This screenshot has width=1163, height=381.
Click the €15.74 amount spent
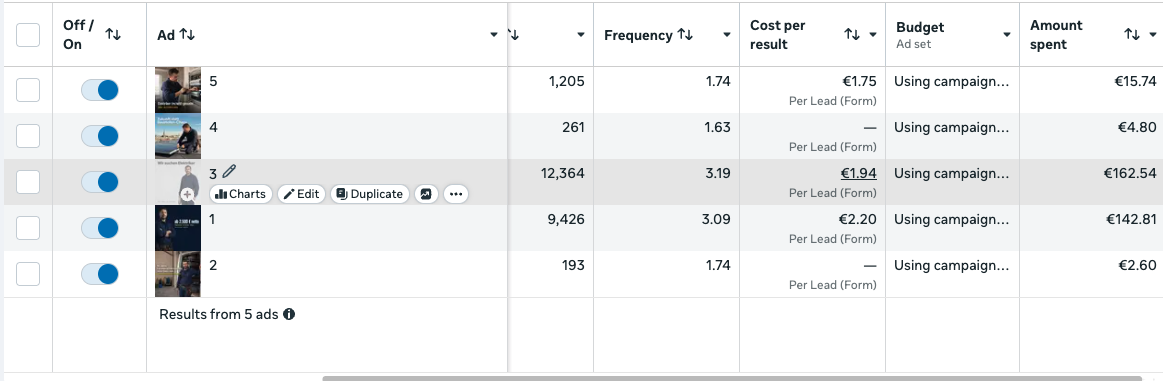(1135, 82)
